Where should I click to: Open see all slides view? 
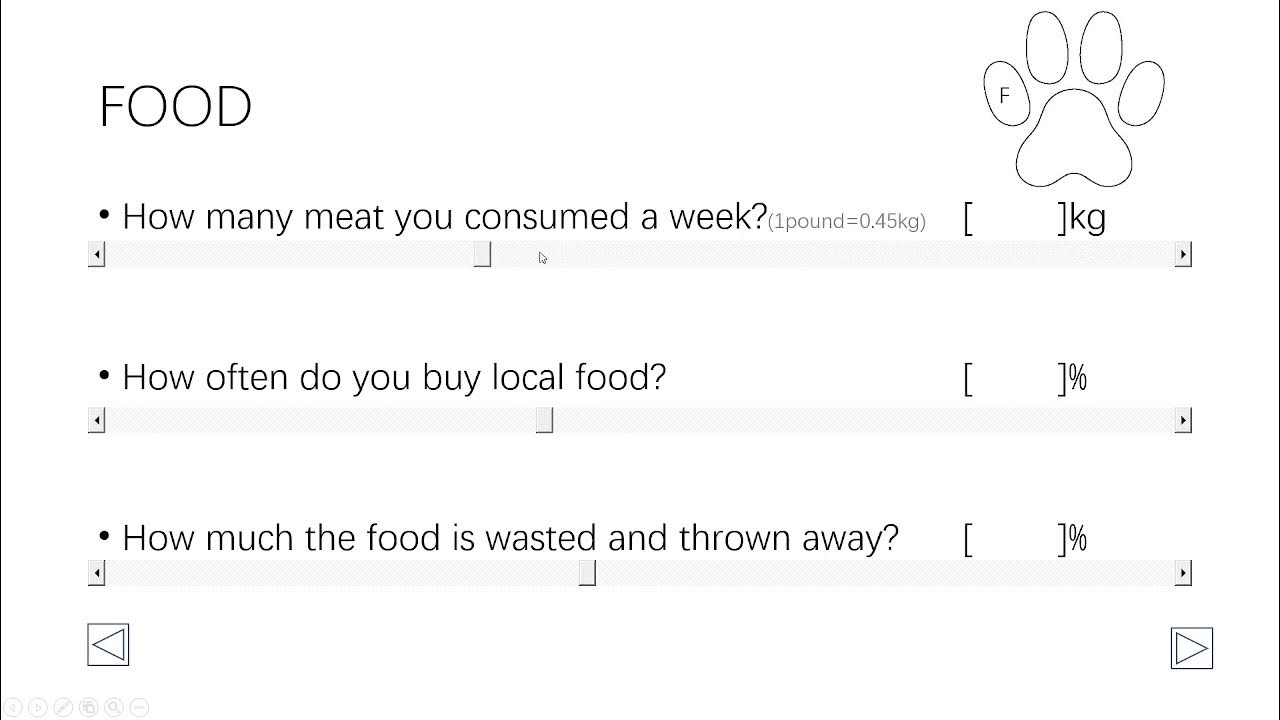click(x=88, y=708)
